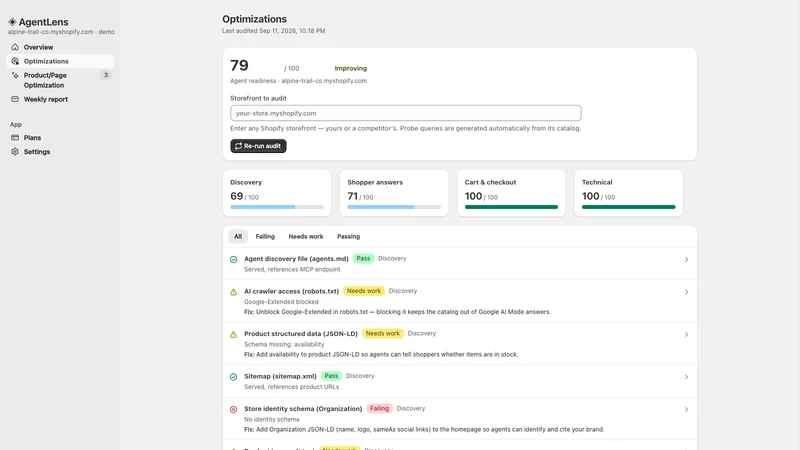Click the refresh icon inside Re-run audit

click(238, 146)
